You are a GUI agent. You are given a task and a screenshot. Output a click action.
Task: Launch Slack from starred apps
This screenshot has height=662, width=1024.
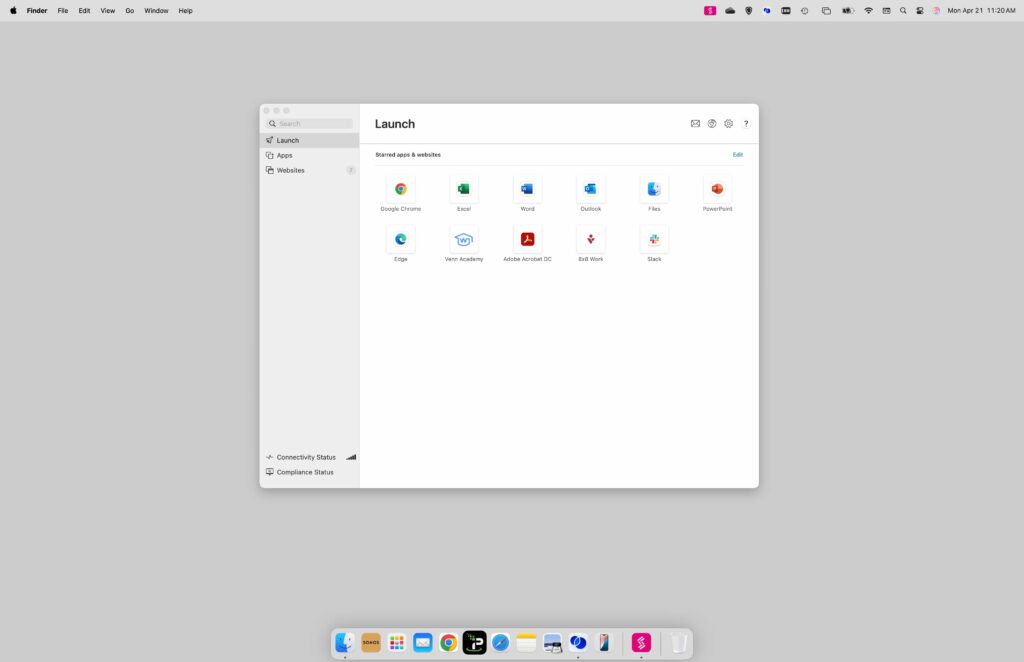click(x=654, y=239)
